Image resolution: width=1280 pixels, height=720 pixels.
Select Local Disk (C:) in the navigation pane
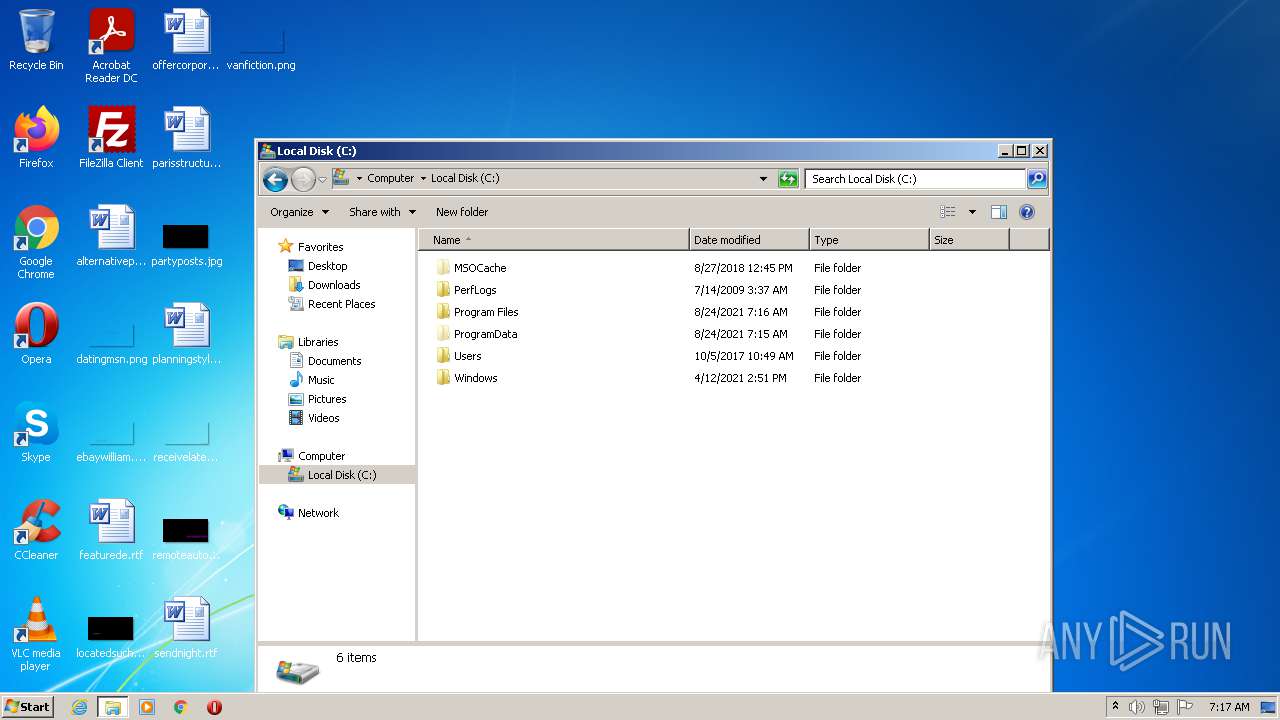tap(337, 475)
